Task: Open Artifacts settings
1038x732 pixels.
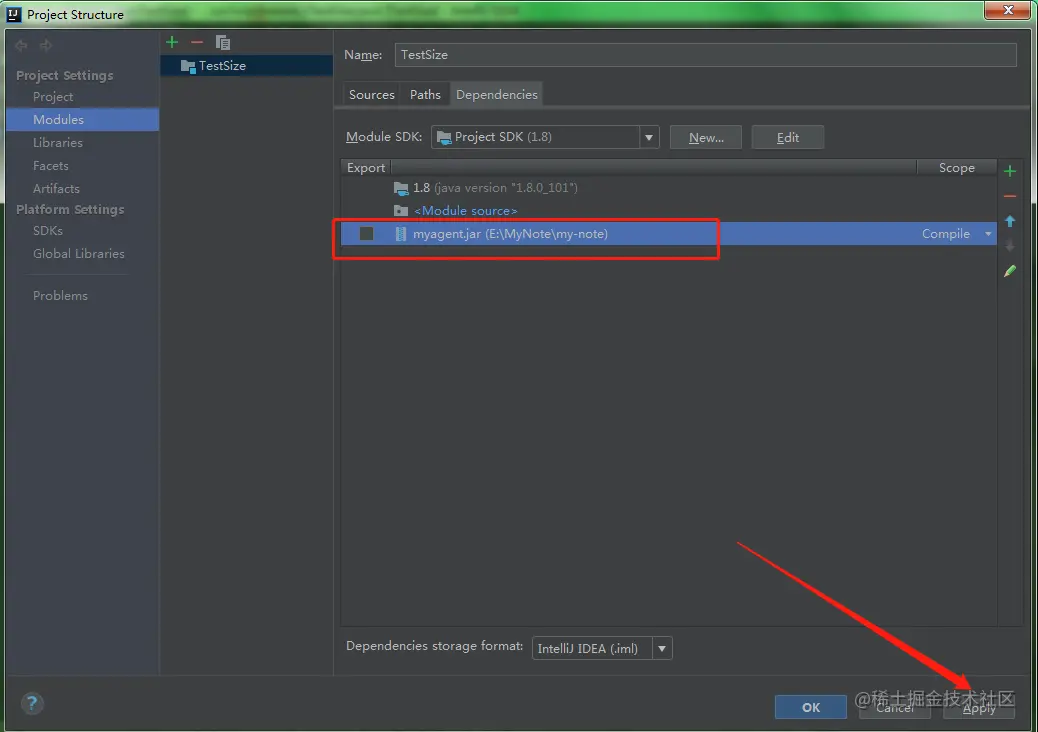Action: coord(56,189)
